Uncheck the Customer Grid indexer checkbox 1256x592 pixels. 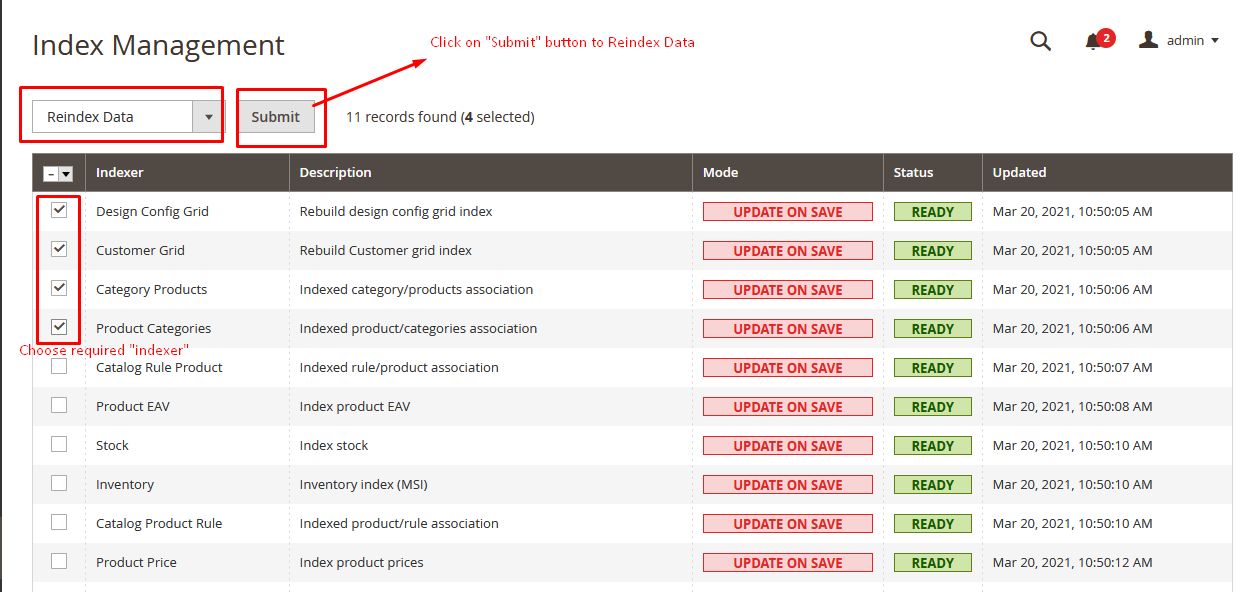[59, 249]
